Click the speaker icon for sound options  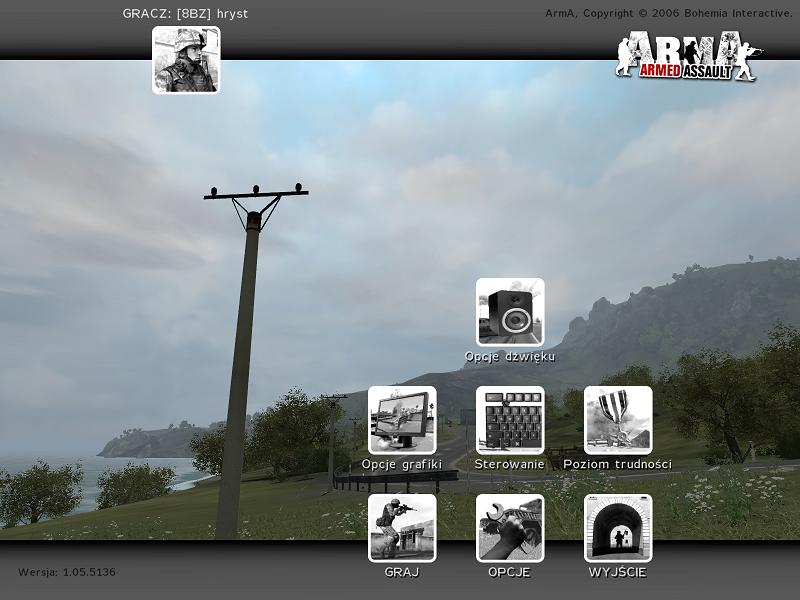pos(510,312)
